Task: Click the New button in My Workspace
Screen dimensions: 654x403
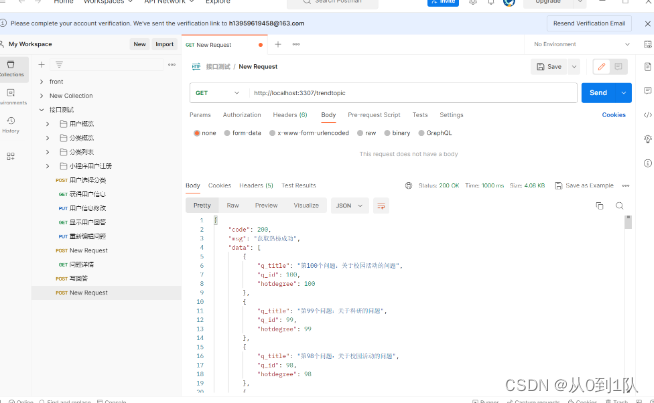Action: (140, 44)
